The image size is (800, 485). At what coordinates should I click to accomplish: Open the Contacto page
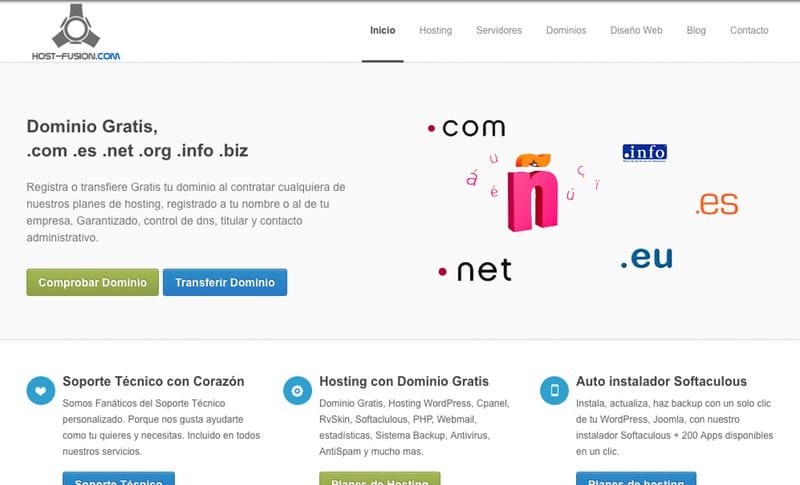749,31
